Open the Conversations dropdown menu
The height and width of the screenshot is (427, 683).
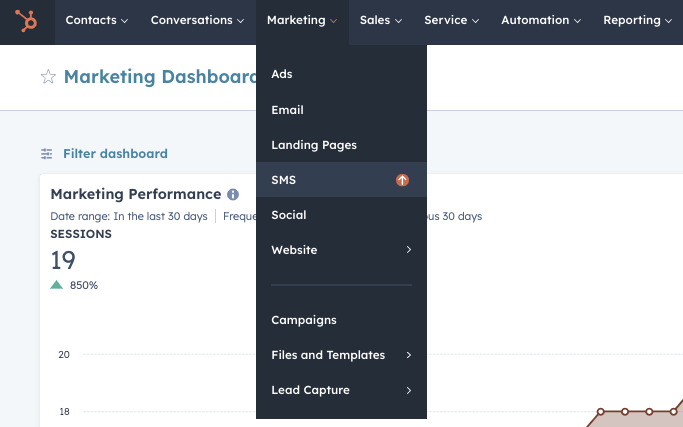click(x=197, y=20)
